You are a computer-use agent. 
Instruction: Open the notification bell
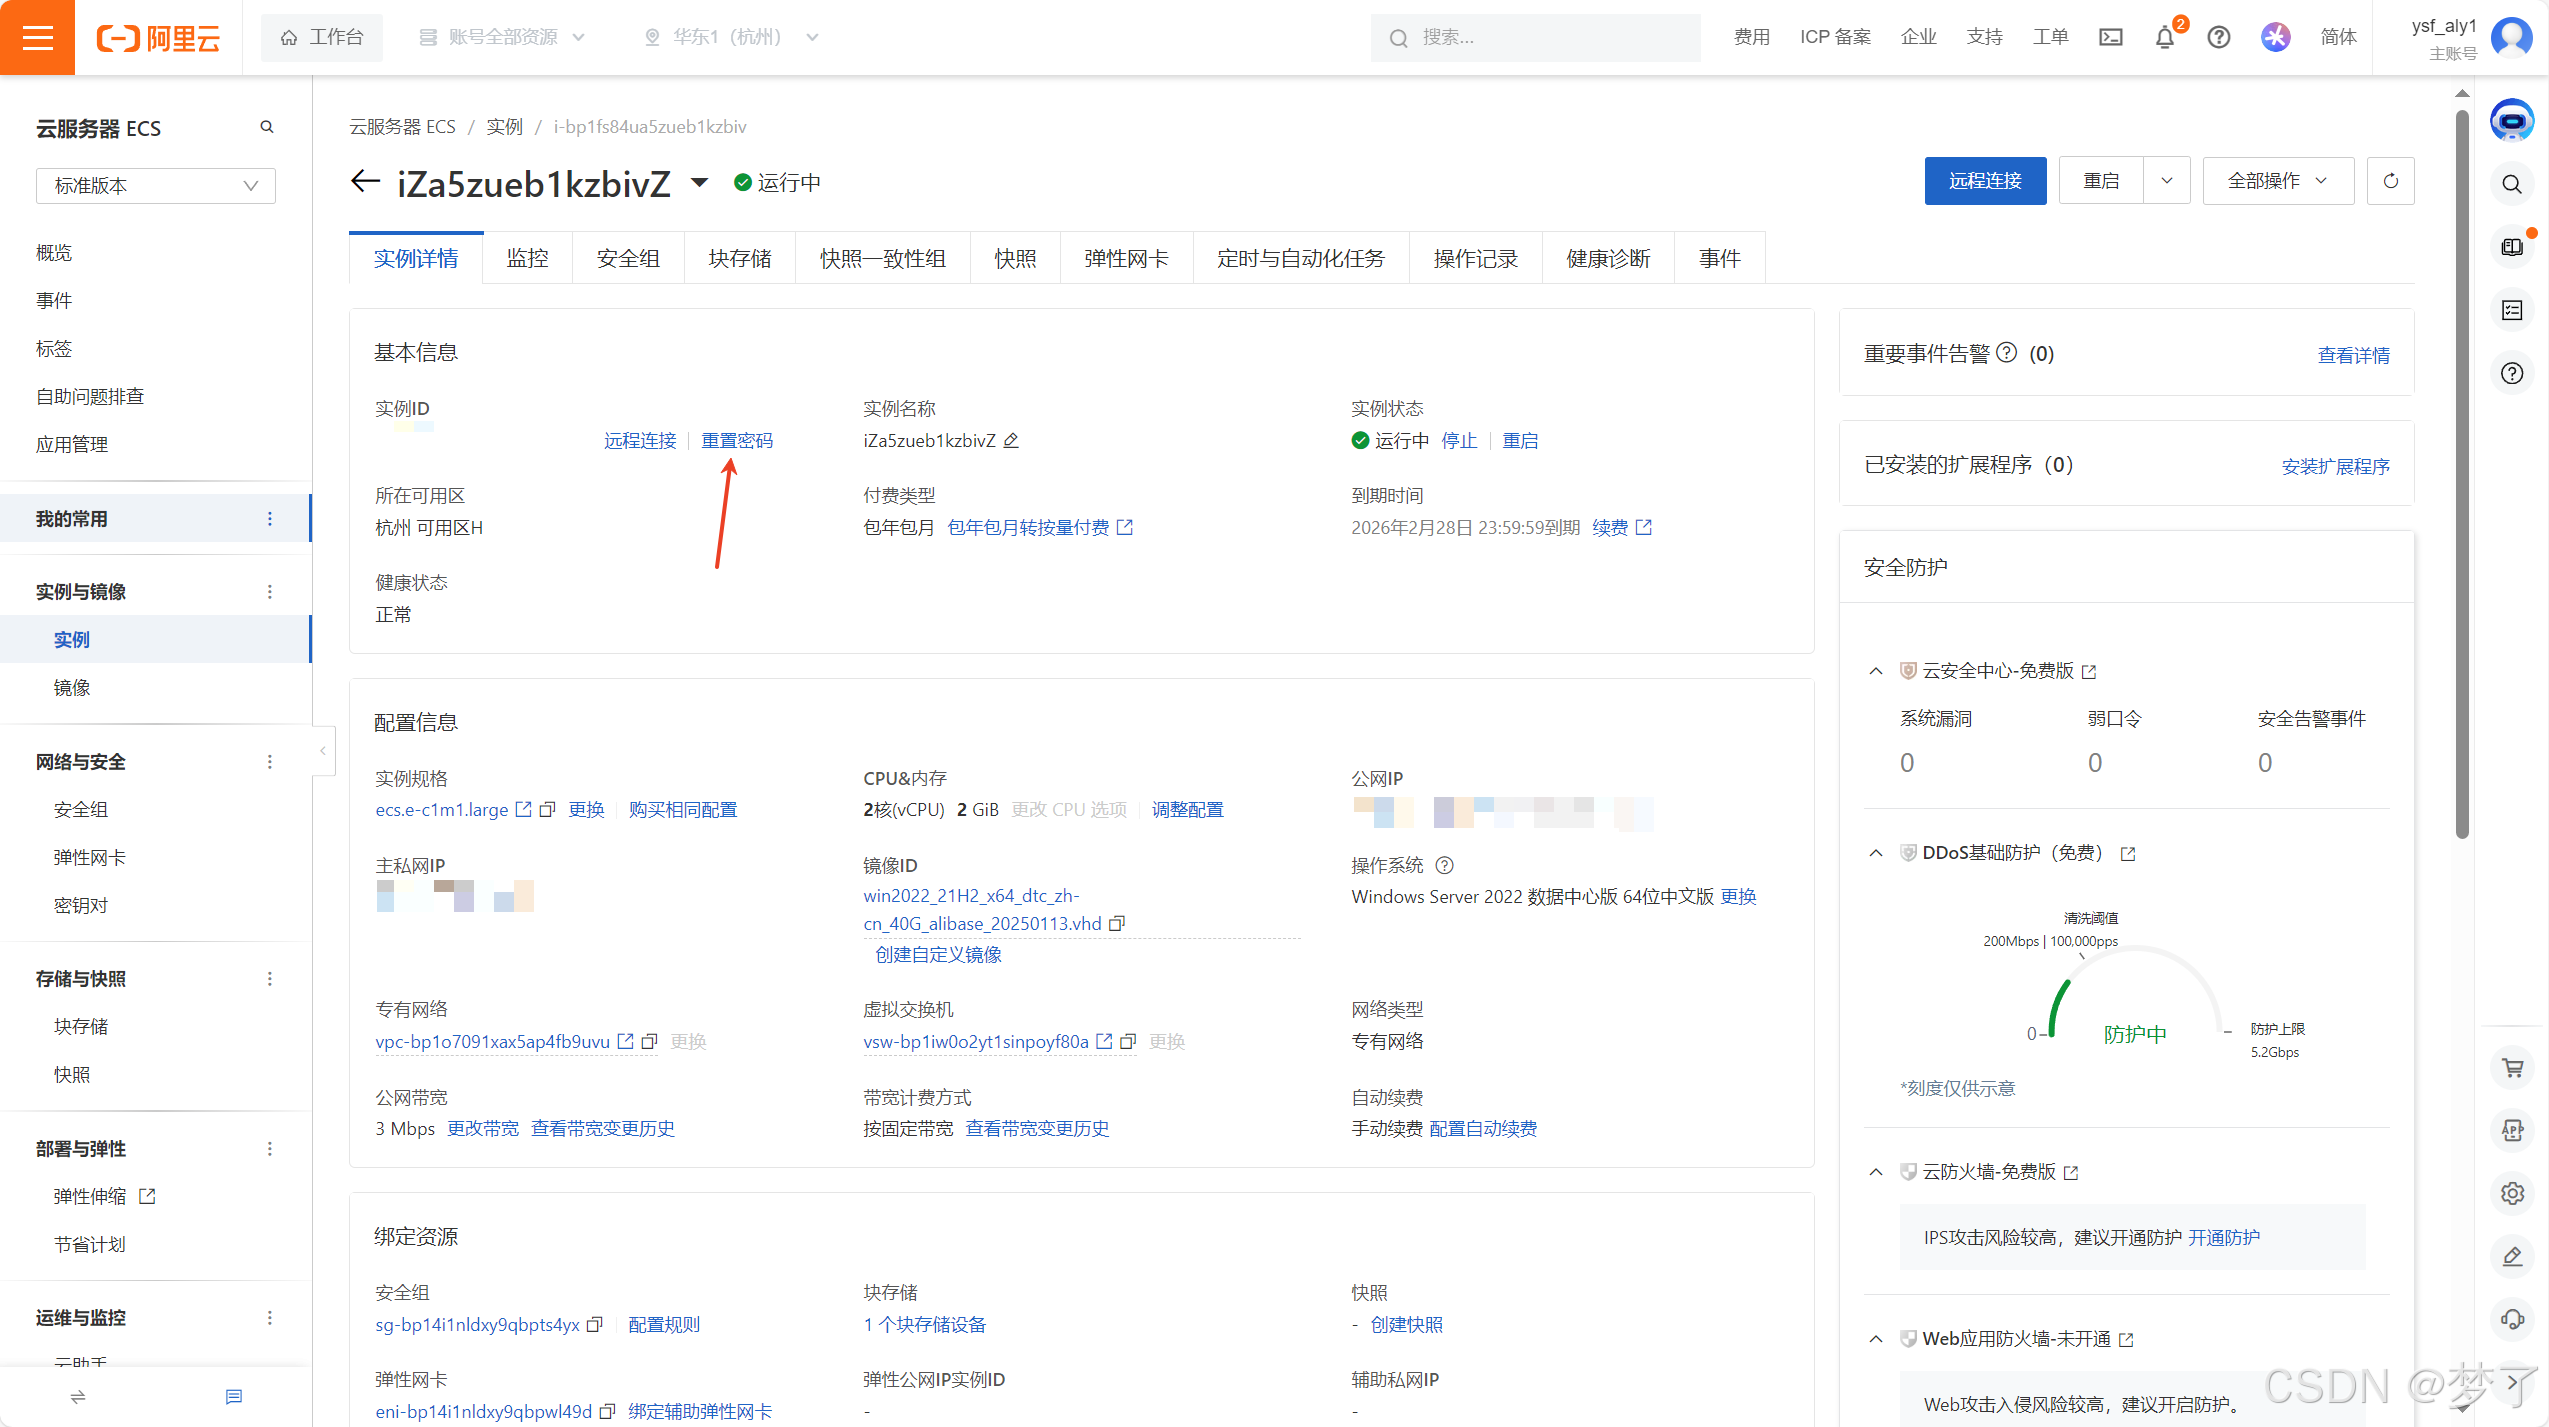coord(2164,37)
